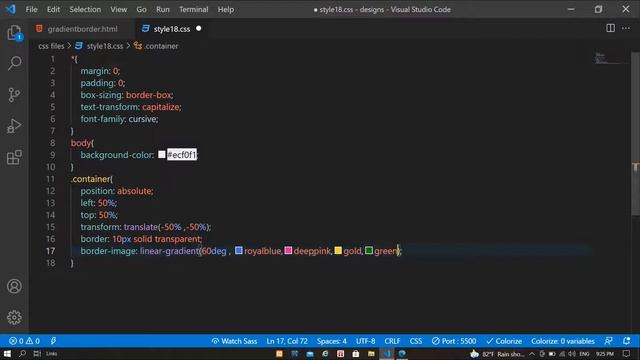Image resolution: width=640 pixels, height=360 pixels.
Task: Open the Manage gear icon
Action: (x=14, y=317)
